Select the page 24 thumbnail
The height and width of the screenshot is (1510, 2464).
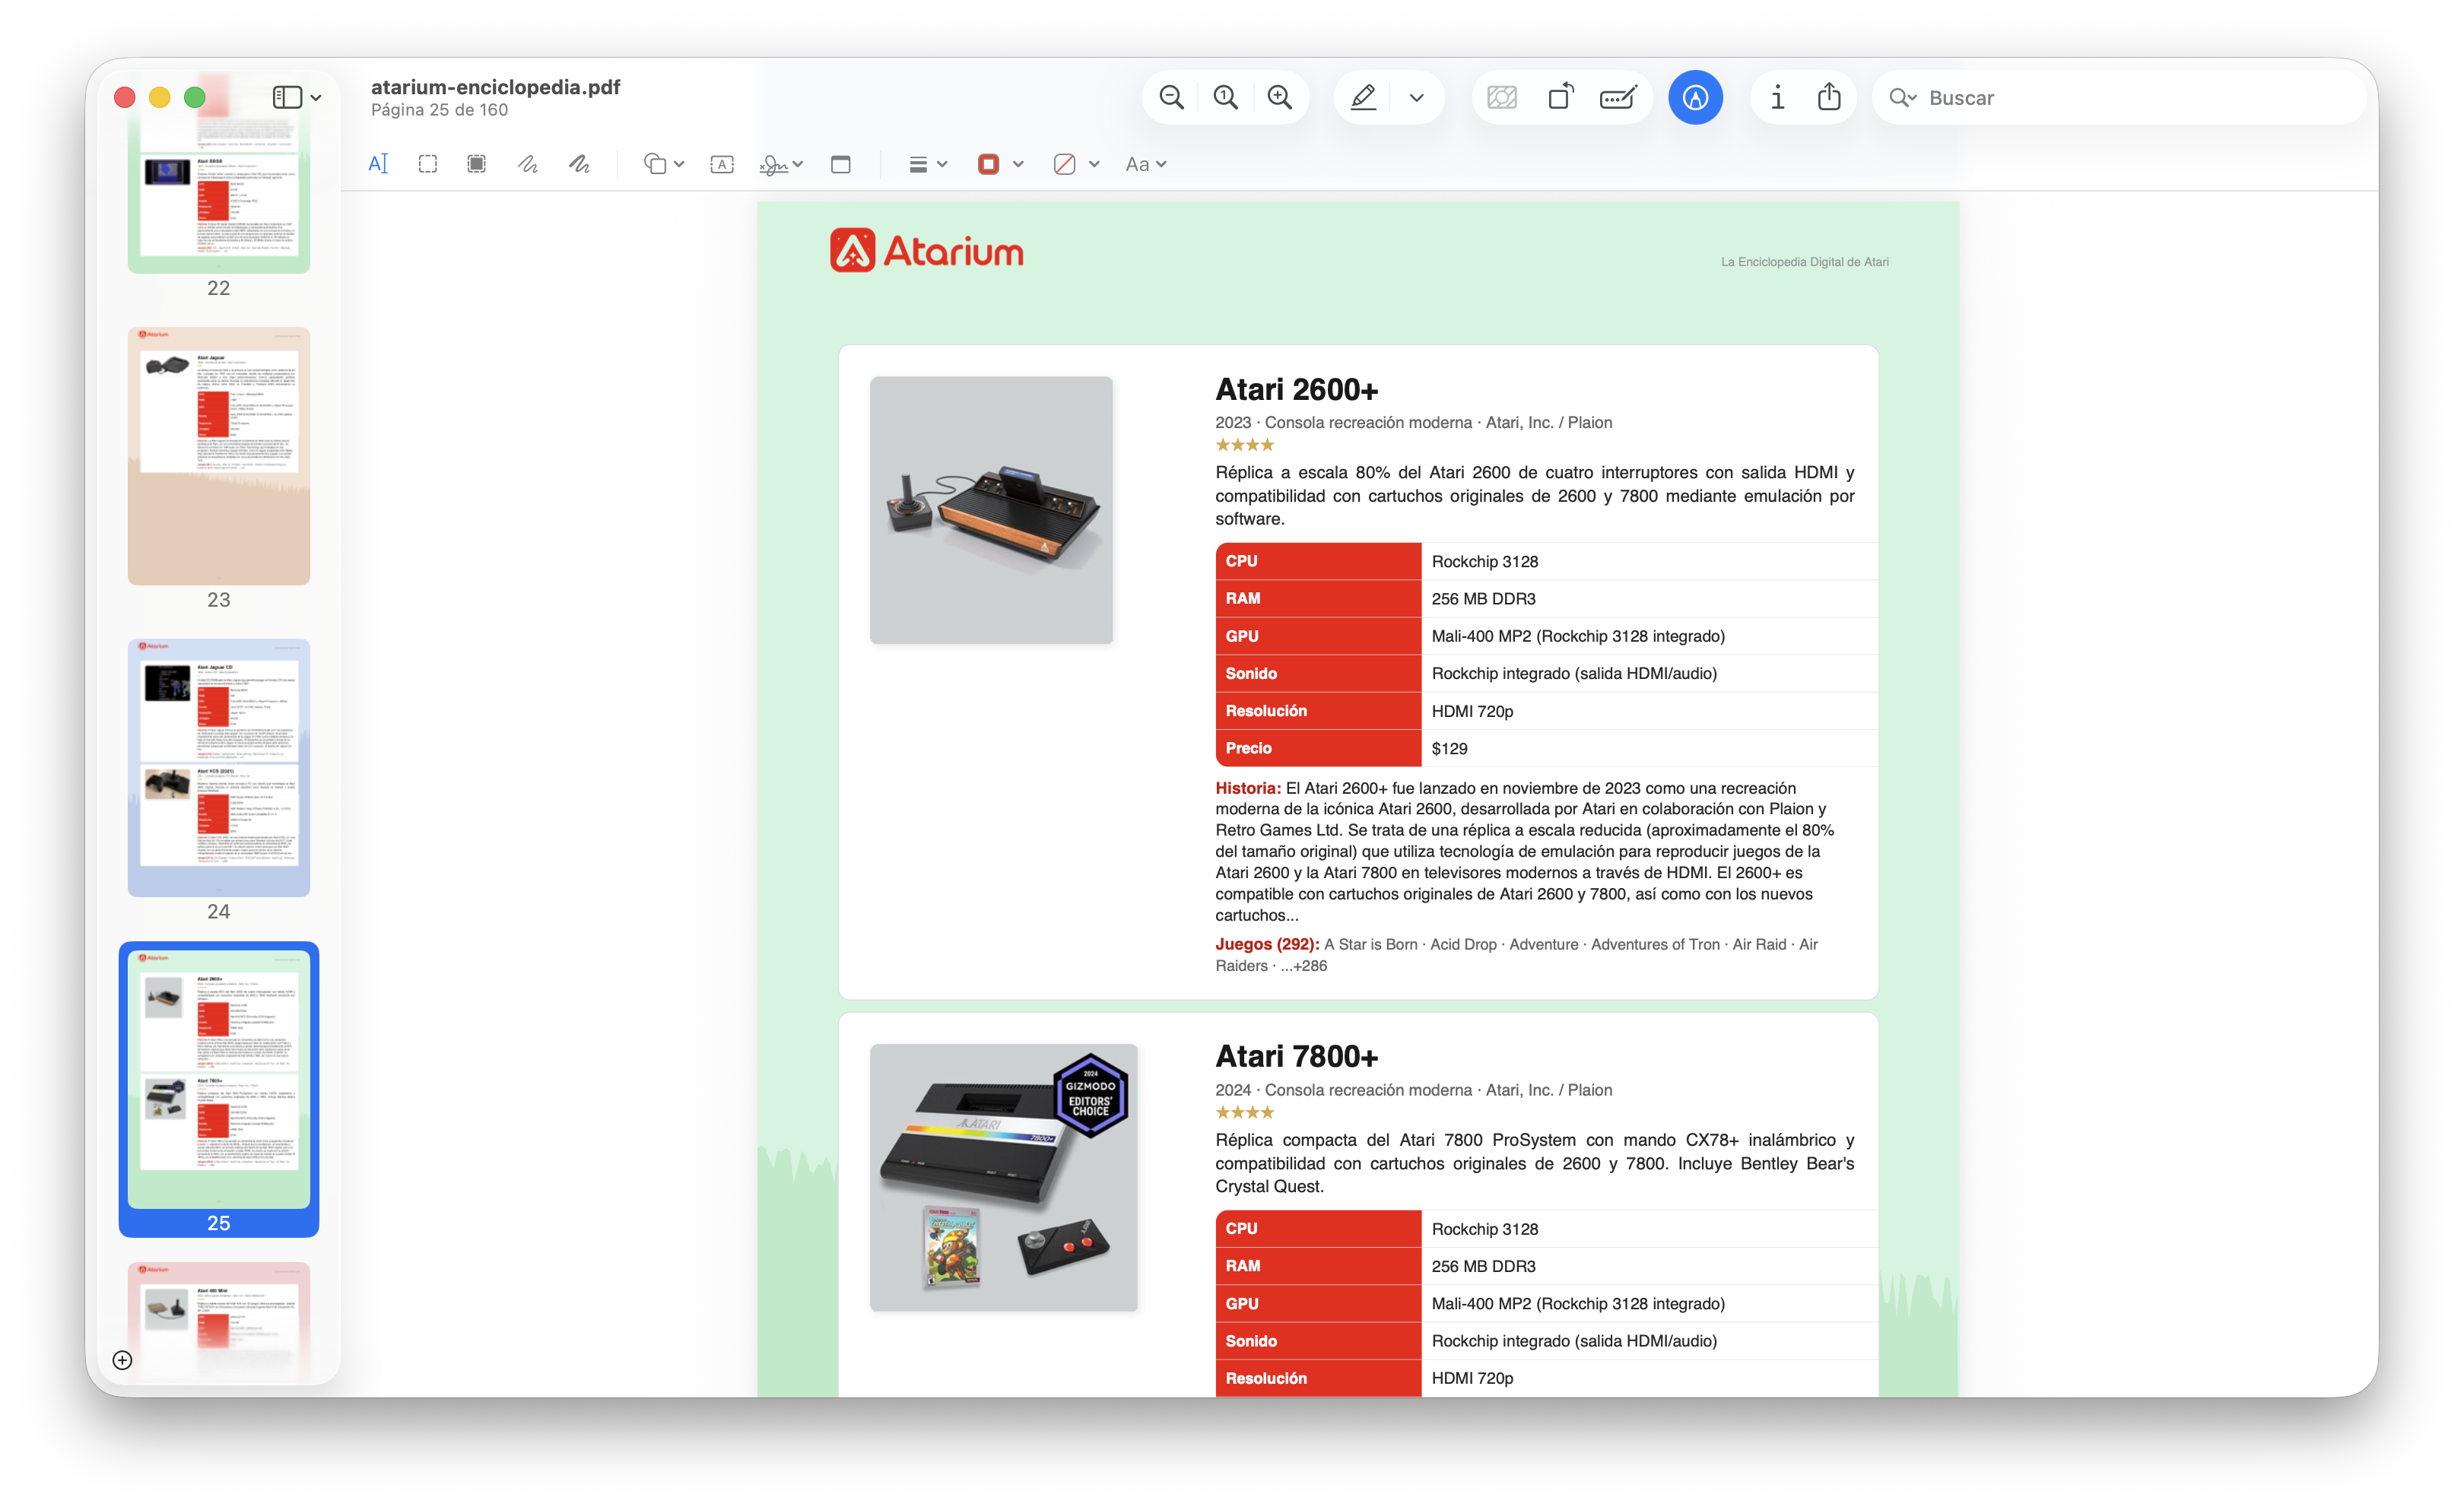click(x=219, y=768)
